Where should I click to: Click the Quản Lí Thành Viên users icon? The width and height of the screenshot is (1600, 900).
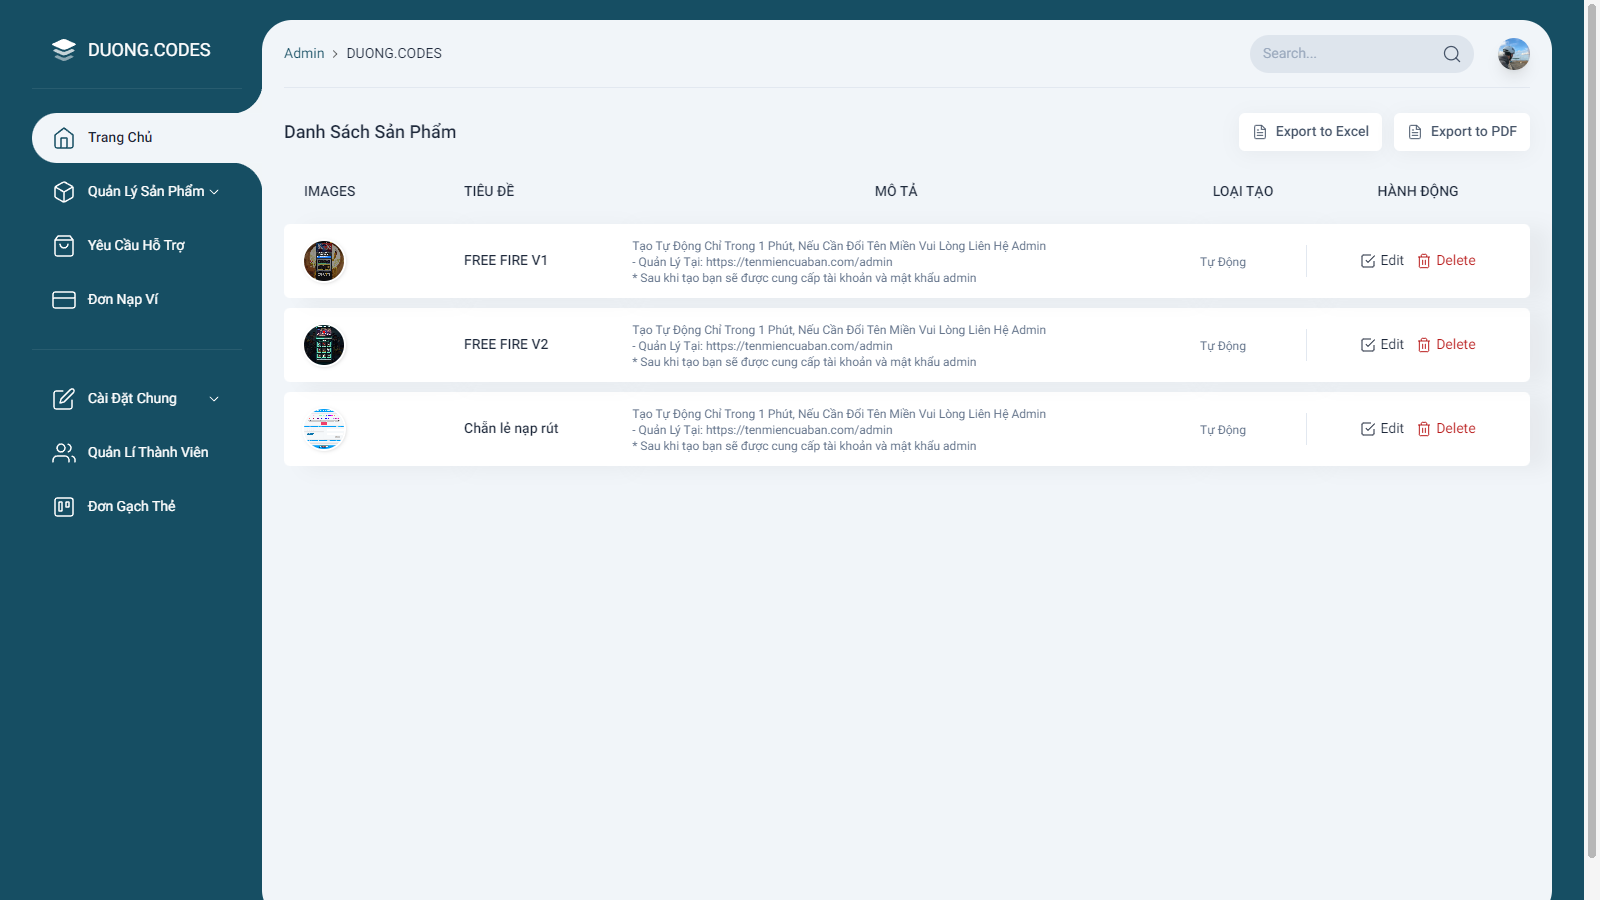click(64, 453)
